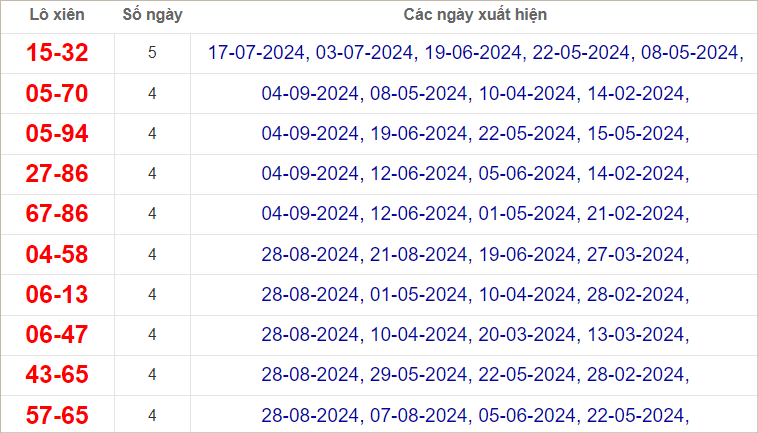Choose the 06-47 lô xiên pair

(57, 334)
